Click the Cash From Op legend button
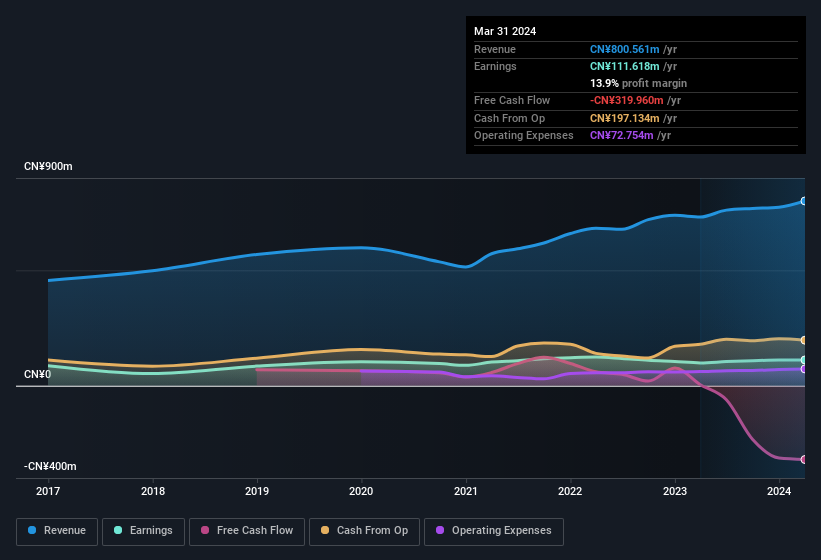 pos(364,530)
